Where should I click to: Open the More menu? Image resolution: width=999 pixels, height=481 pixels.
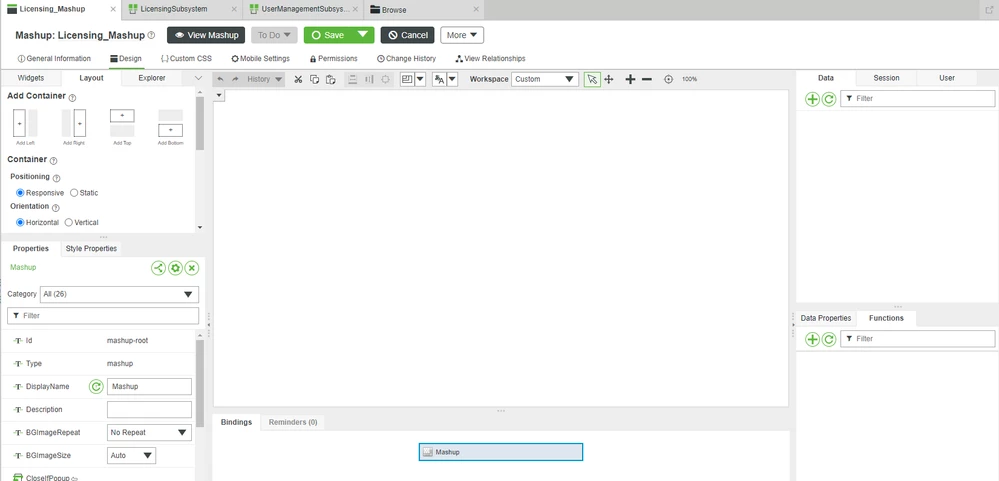[x=462, y=35]
